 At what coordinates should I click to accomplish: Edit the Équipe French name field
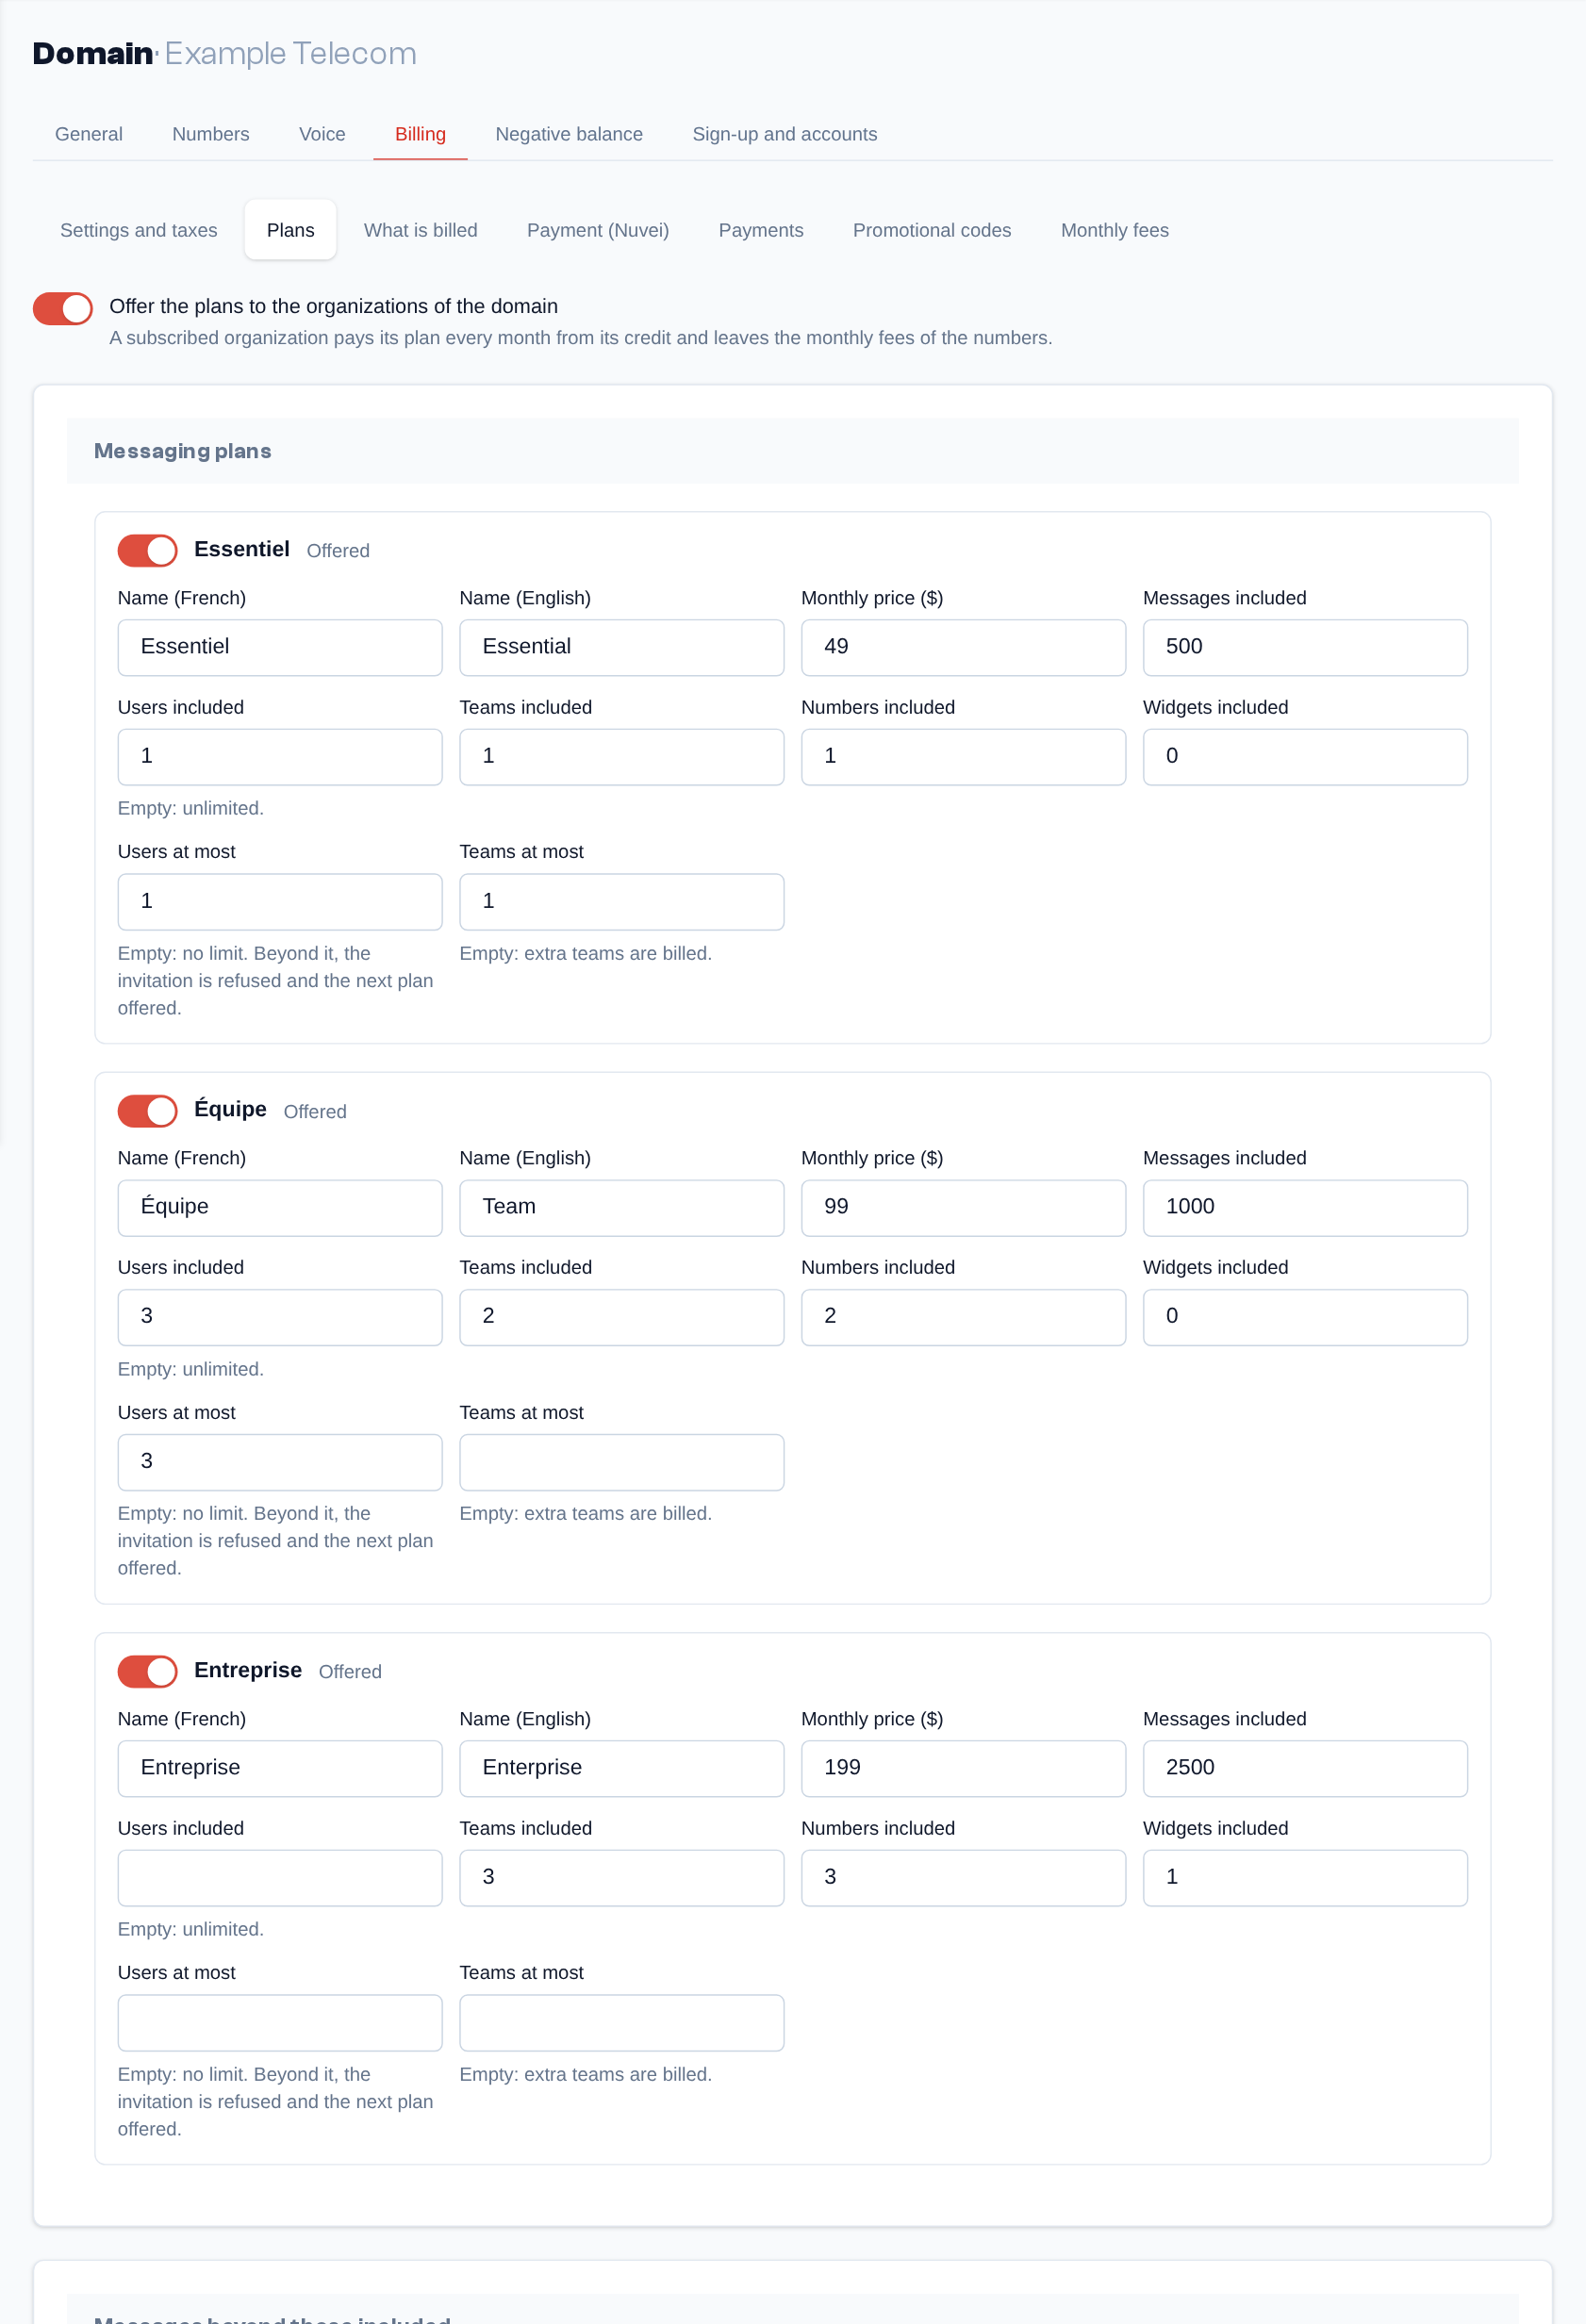[280, 1207]
